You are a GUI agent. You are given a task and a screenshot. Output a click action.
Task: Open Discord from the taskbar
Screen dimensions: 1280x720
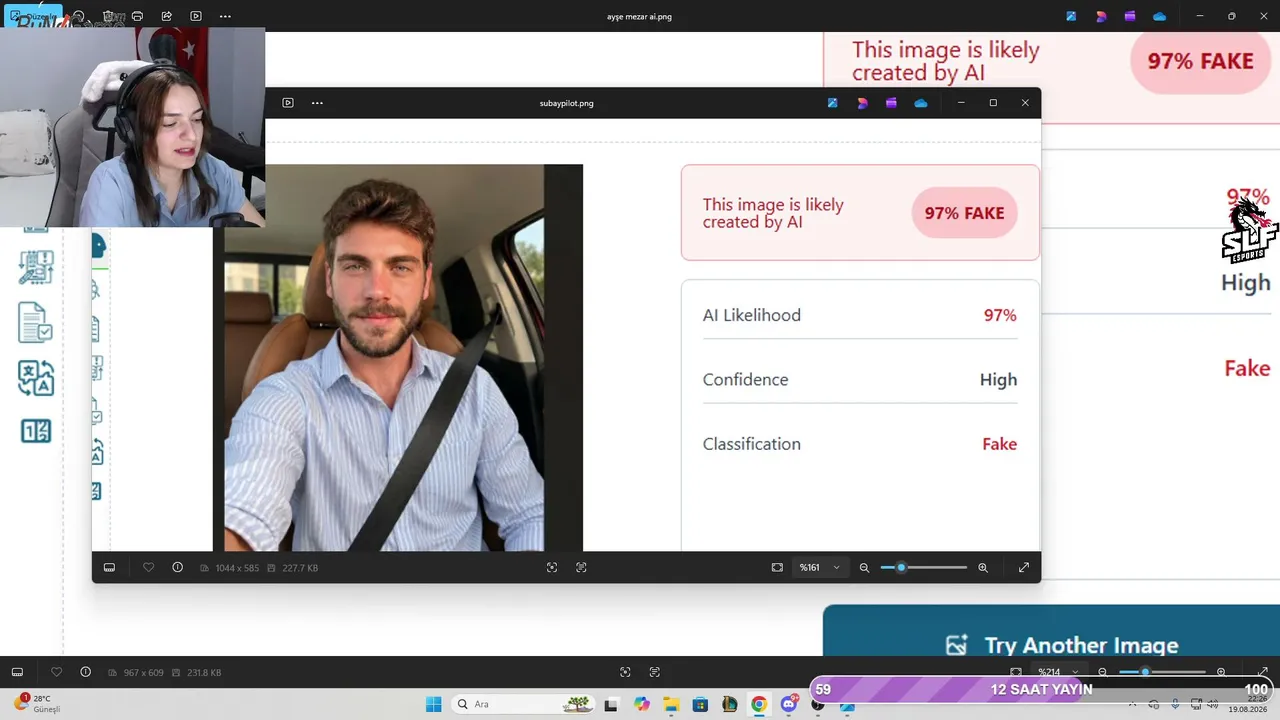click(789, 704)
